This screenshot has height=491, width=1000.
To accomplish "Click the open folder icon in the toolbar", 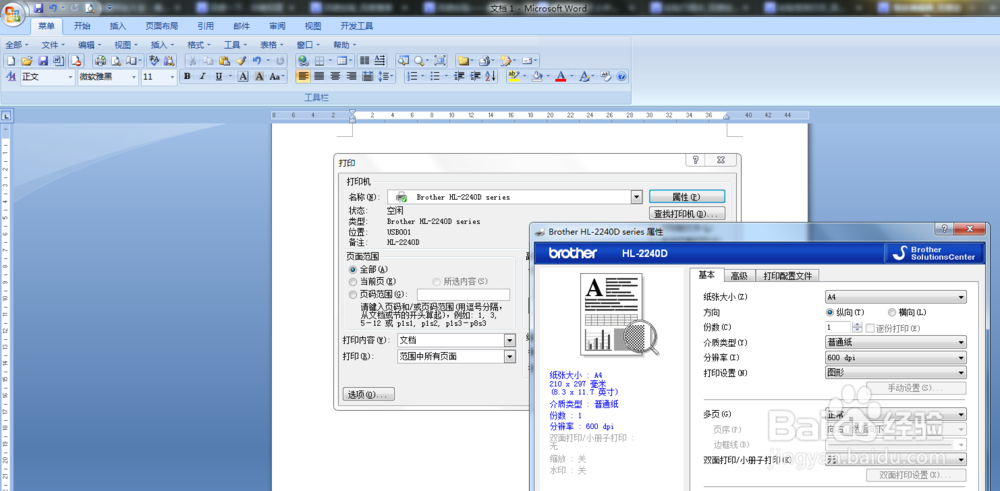I will pyautogui.click(x=27, y=61).
